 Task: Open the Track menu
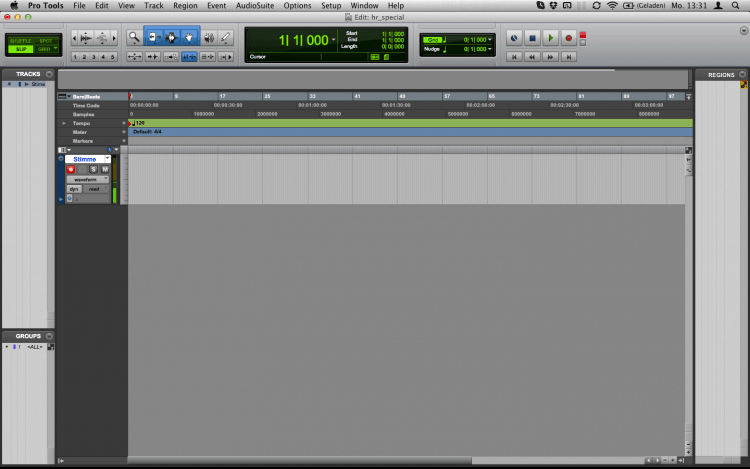[x=154, y=6]
